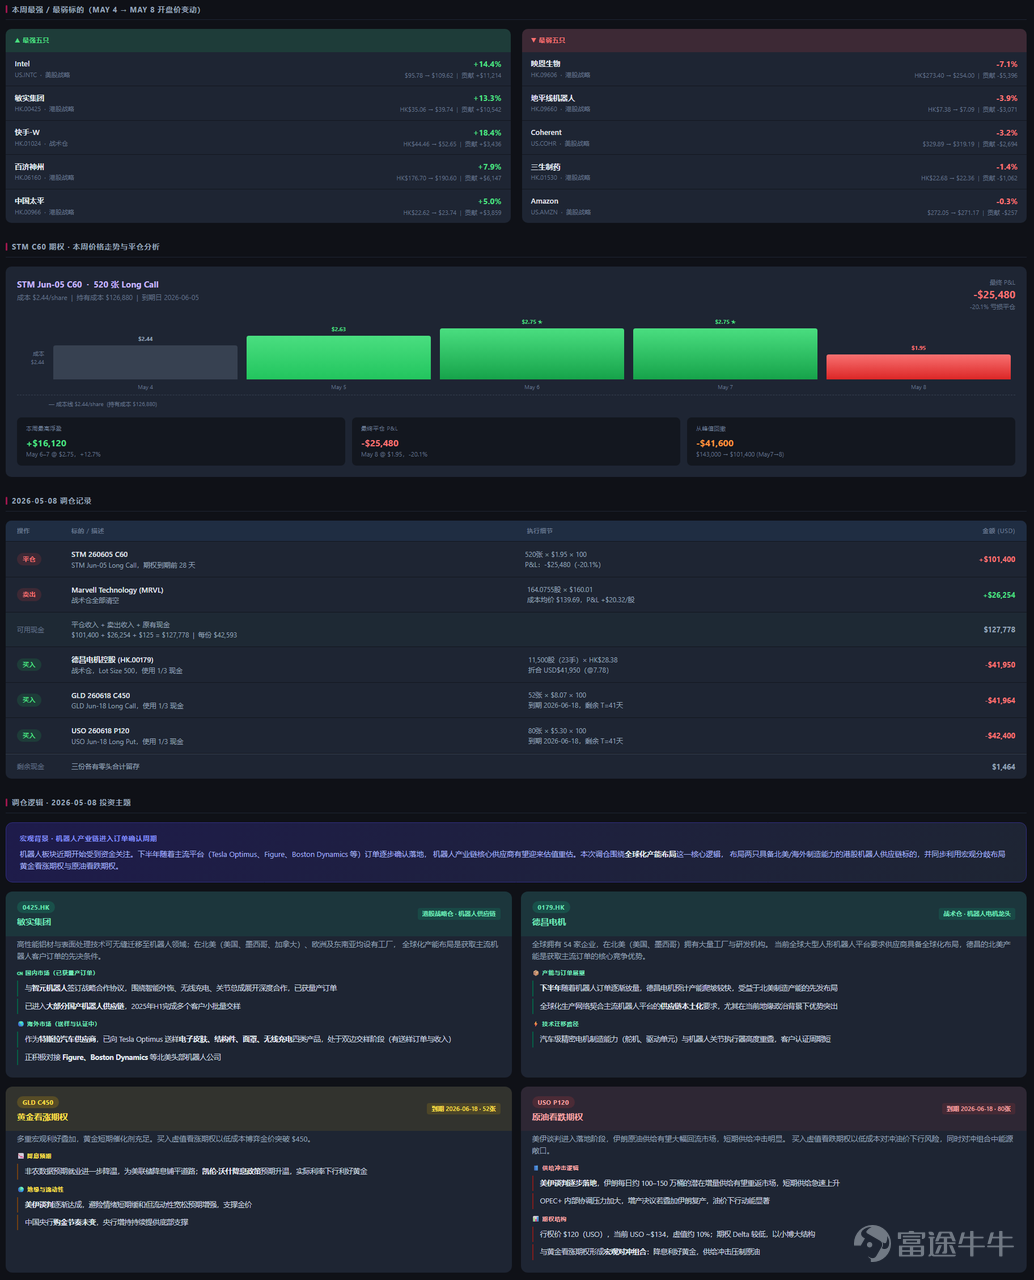Viewport: 1034px width, 1280px height.
Task: Click the 买入 badge on 德昌电机控股 row
Action: click(x=29, y=665)
